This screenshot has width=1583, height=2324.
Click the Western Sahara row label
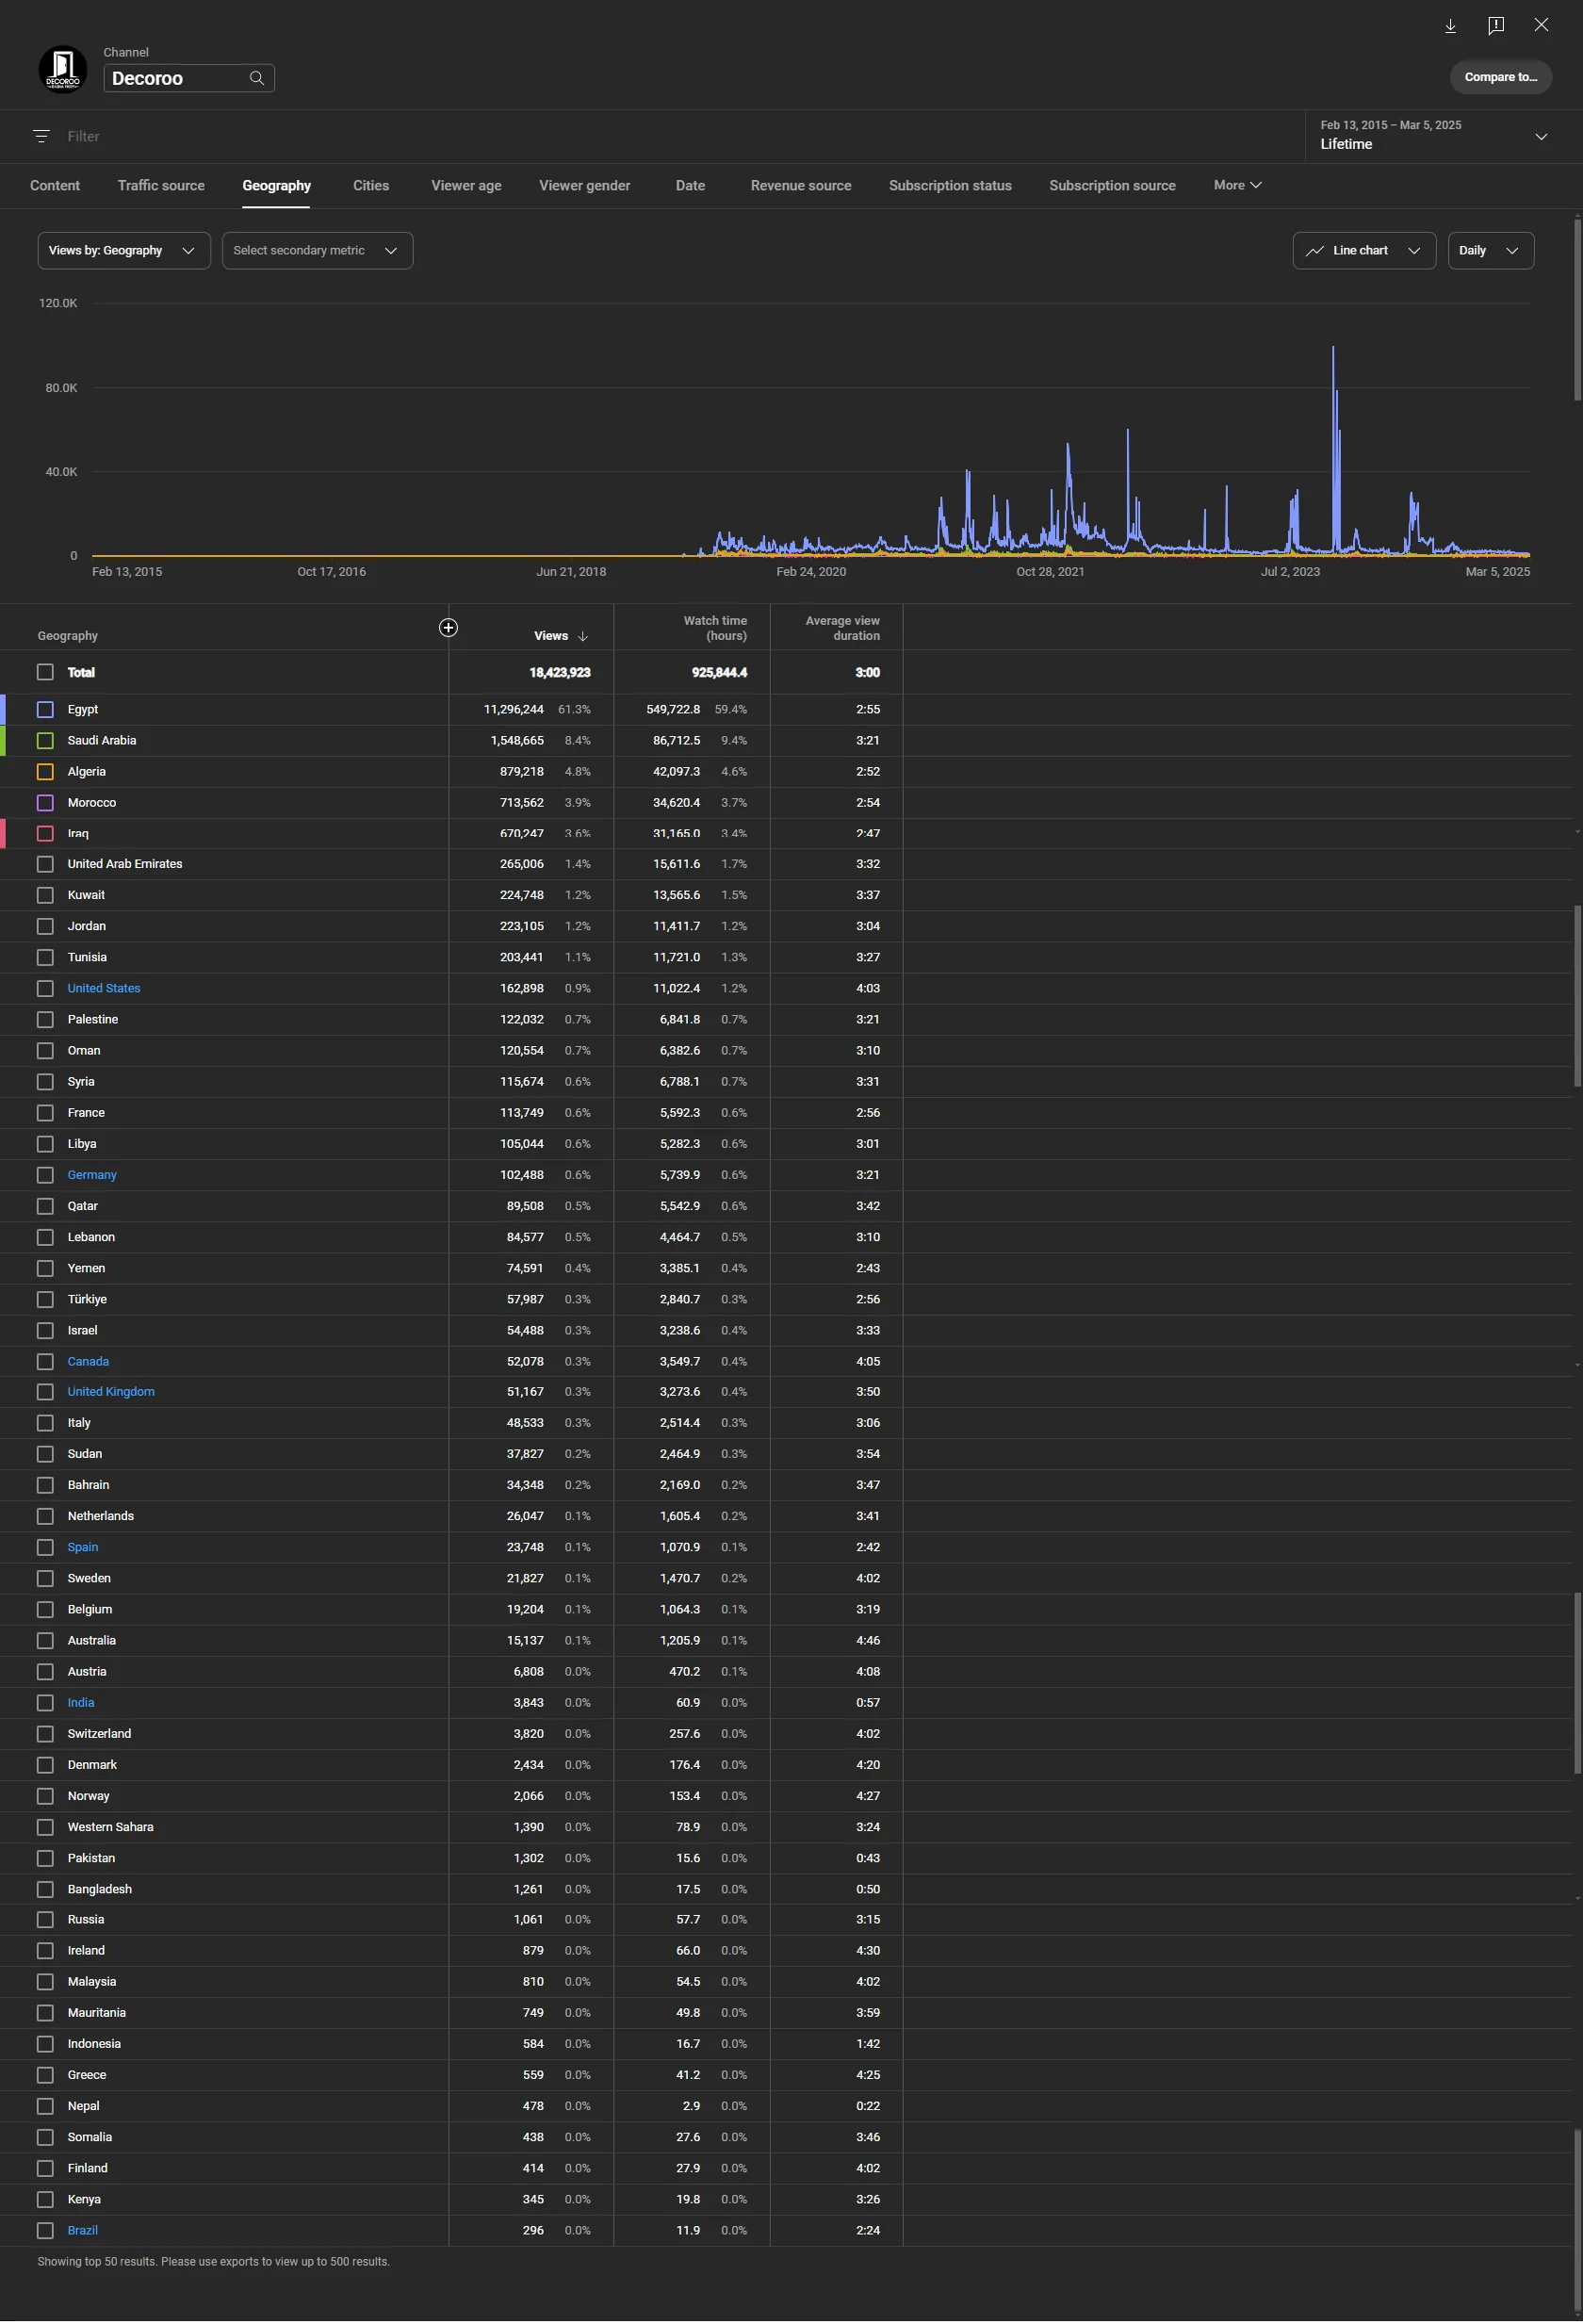click(111, 1828)
